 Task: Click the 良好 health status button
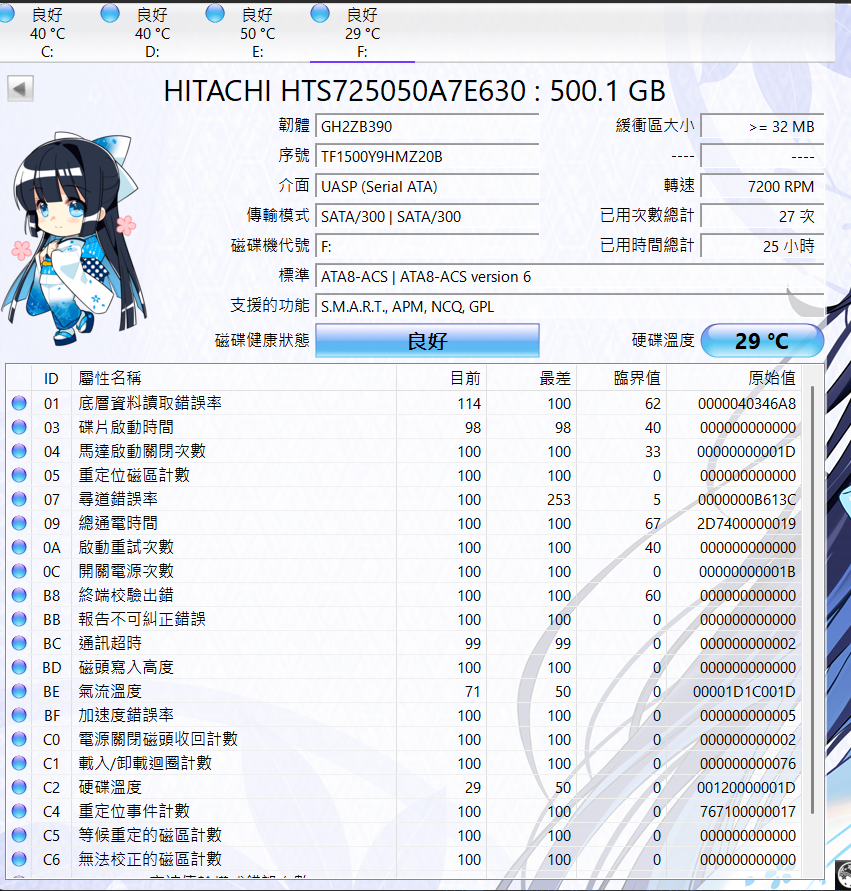tap(427, 341)
